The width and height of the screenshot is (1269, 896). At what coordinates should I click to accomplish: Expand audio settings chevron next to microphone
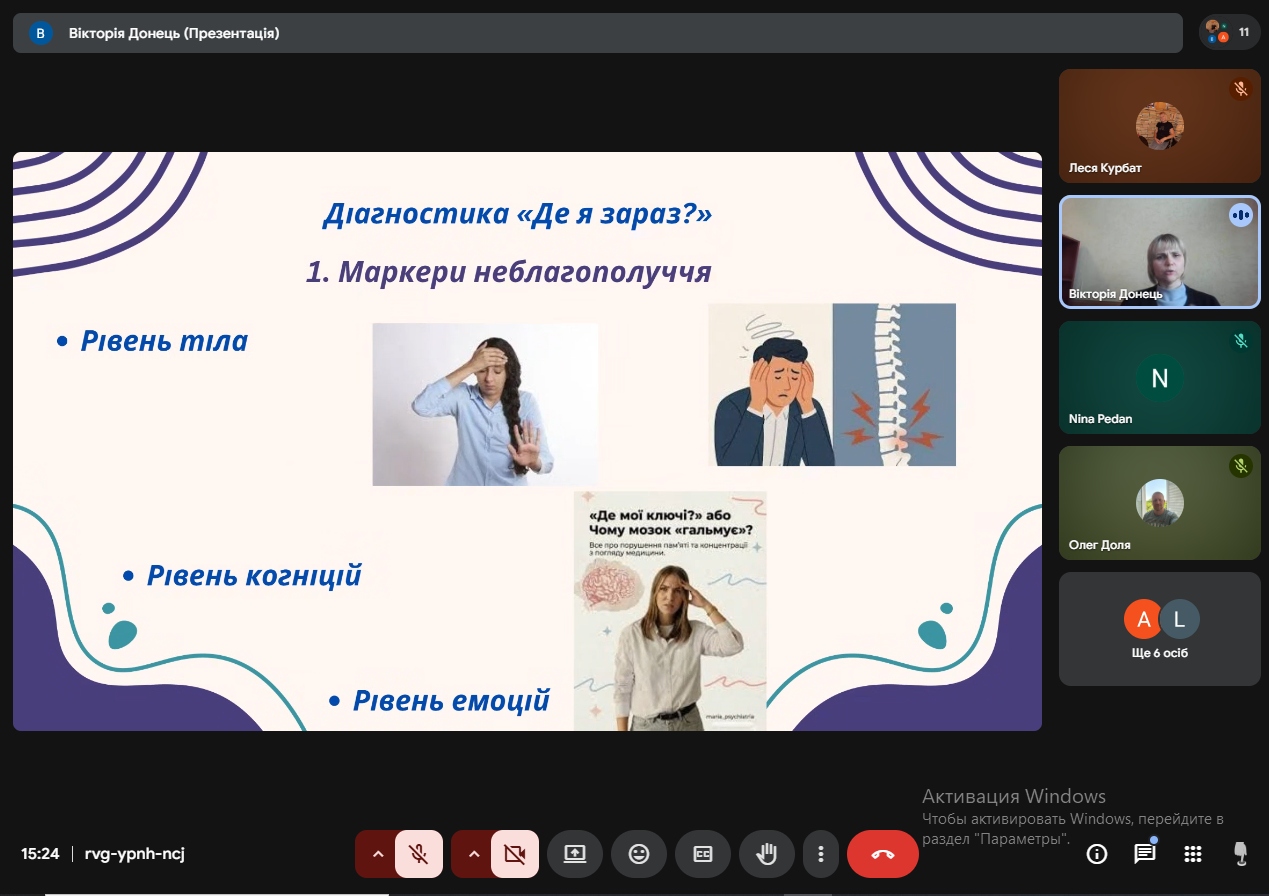[x=377, y=854]
